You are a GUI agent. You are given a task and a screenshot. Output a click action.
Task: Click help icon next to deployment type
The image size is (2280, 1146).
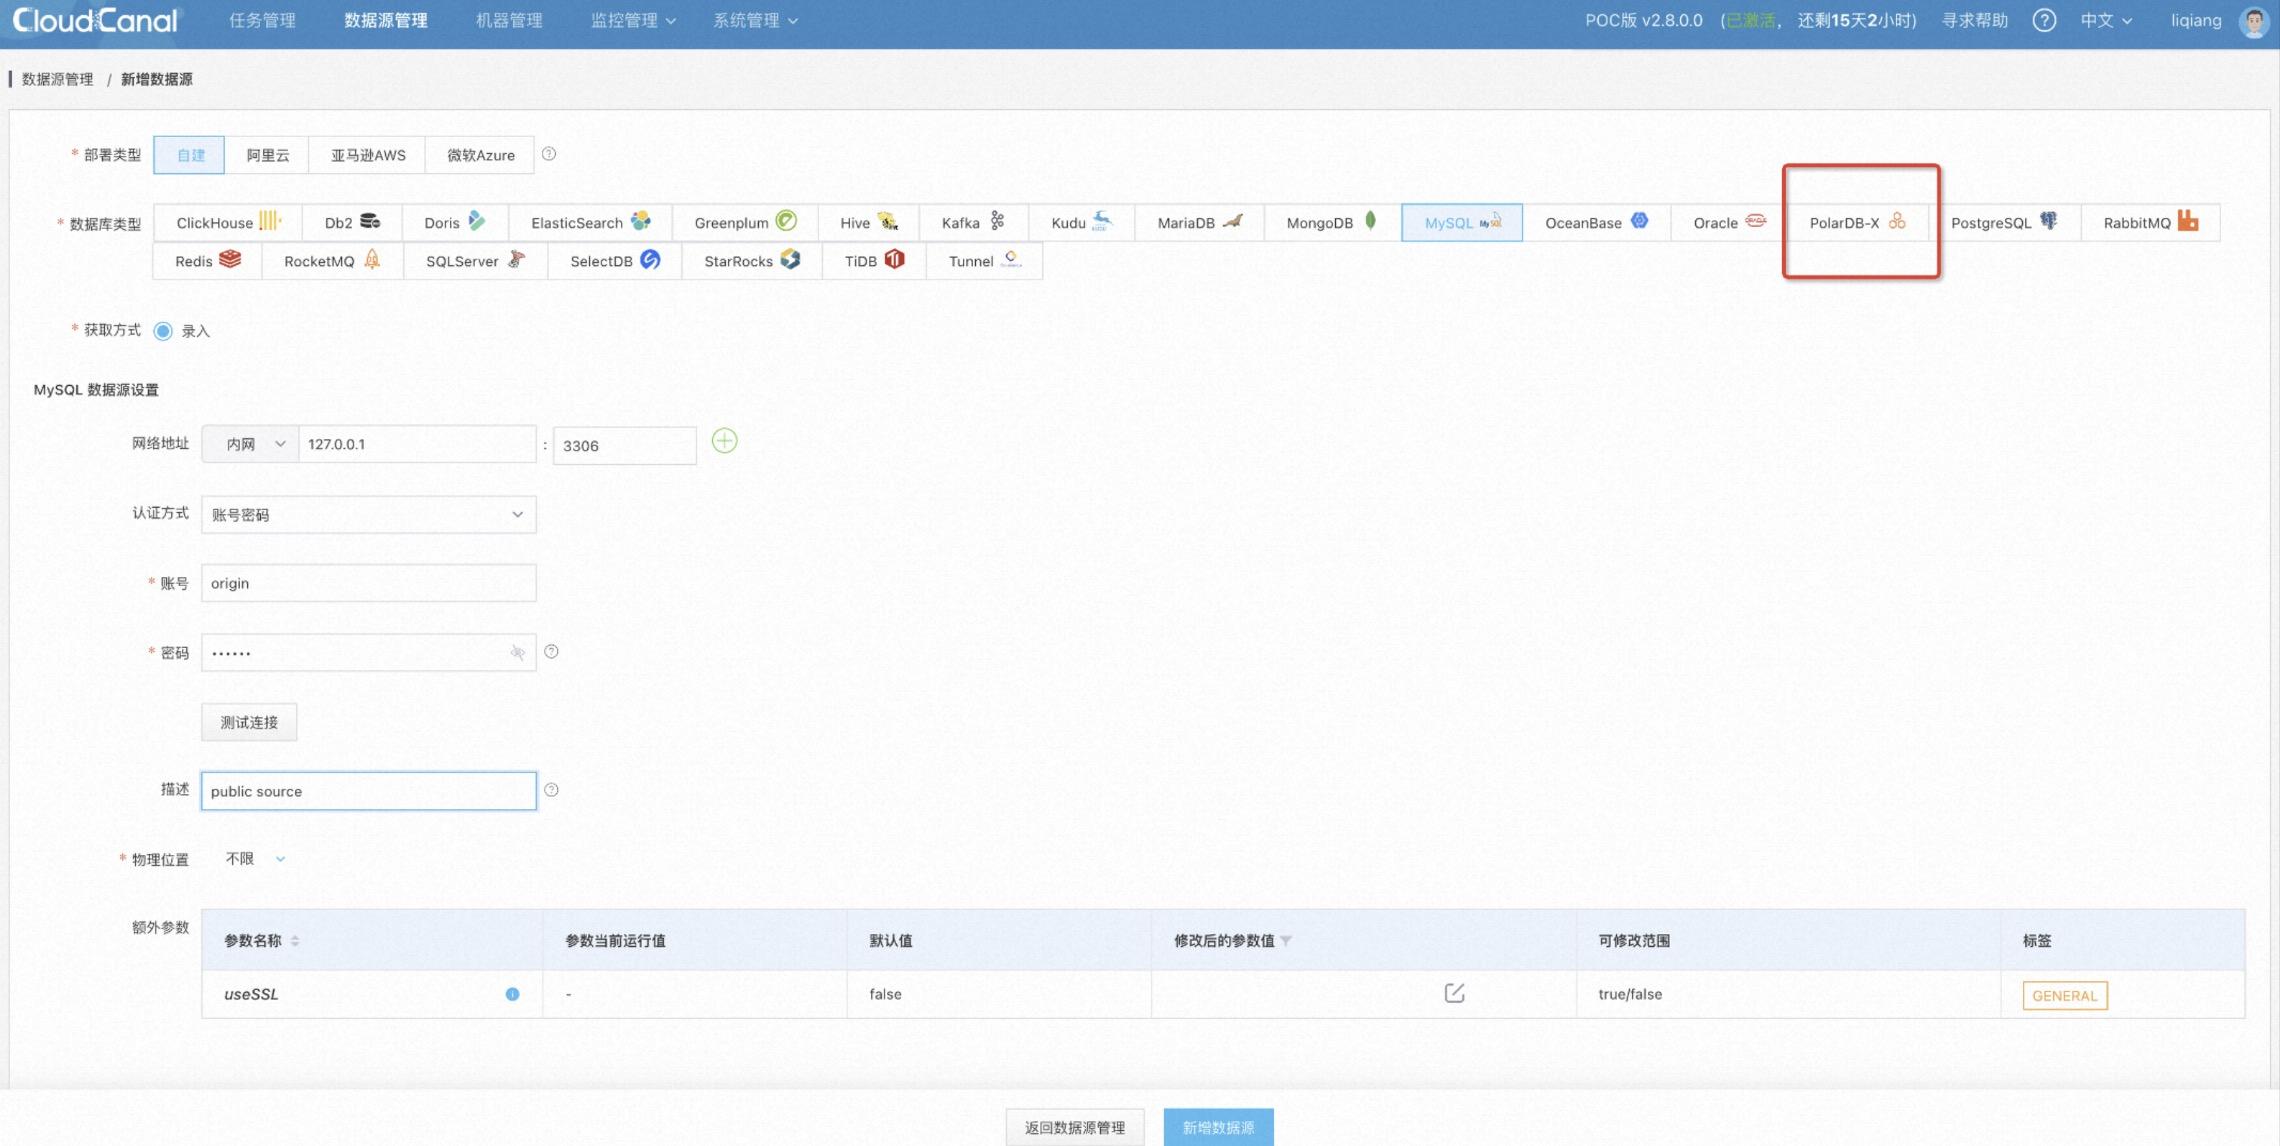549,154
